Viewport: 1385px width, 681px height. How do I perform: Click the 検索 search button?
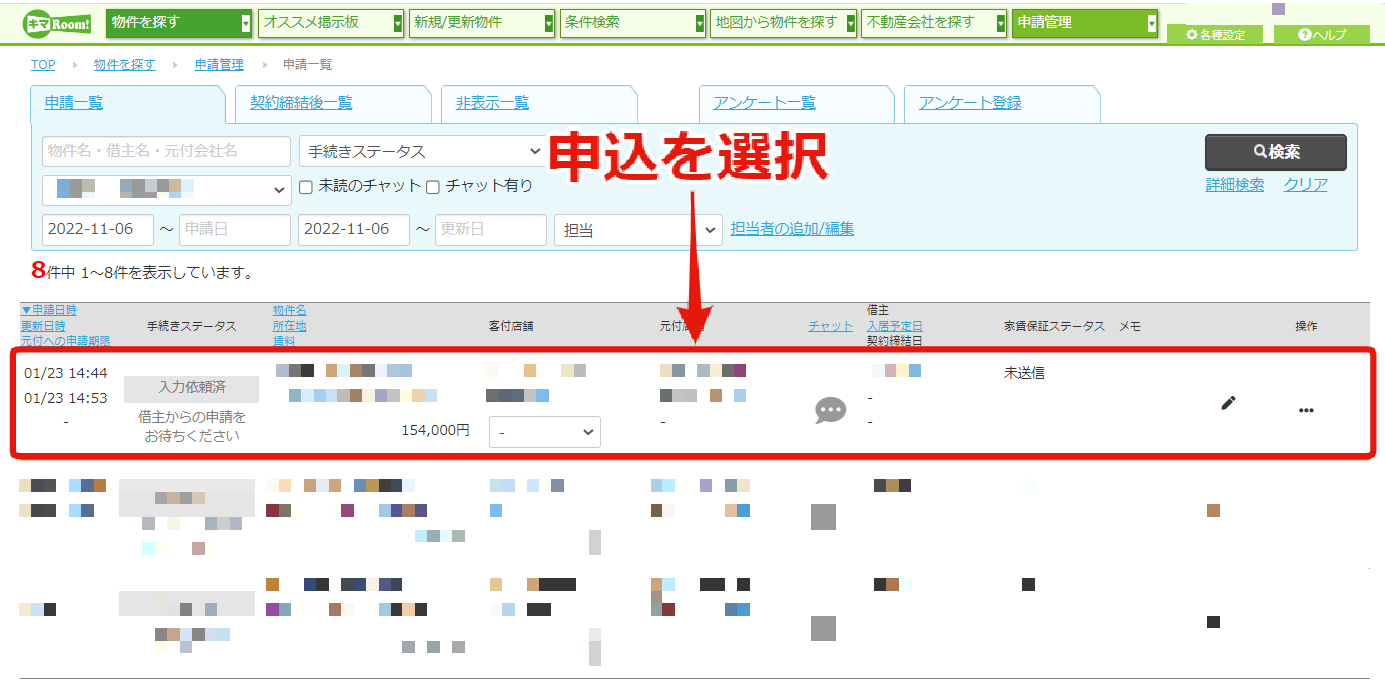(1275, 152)
